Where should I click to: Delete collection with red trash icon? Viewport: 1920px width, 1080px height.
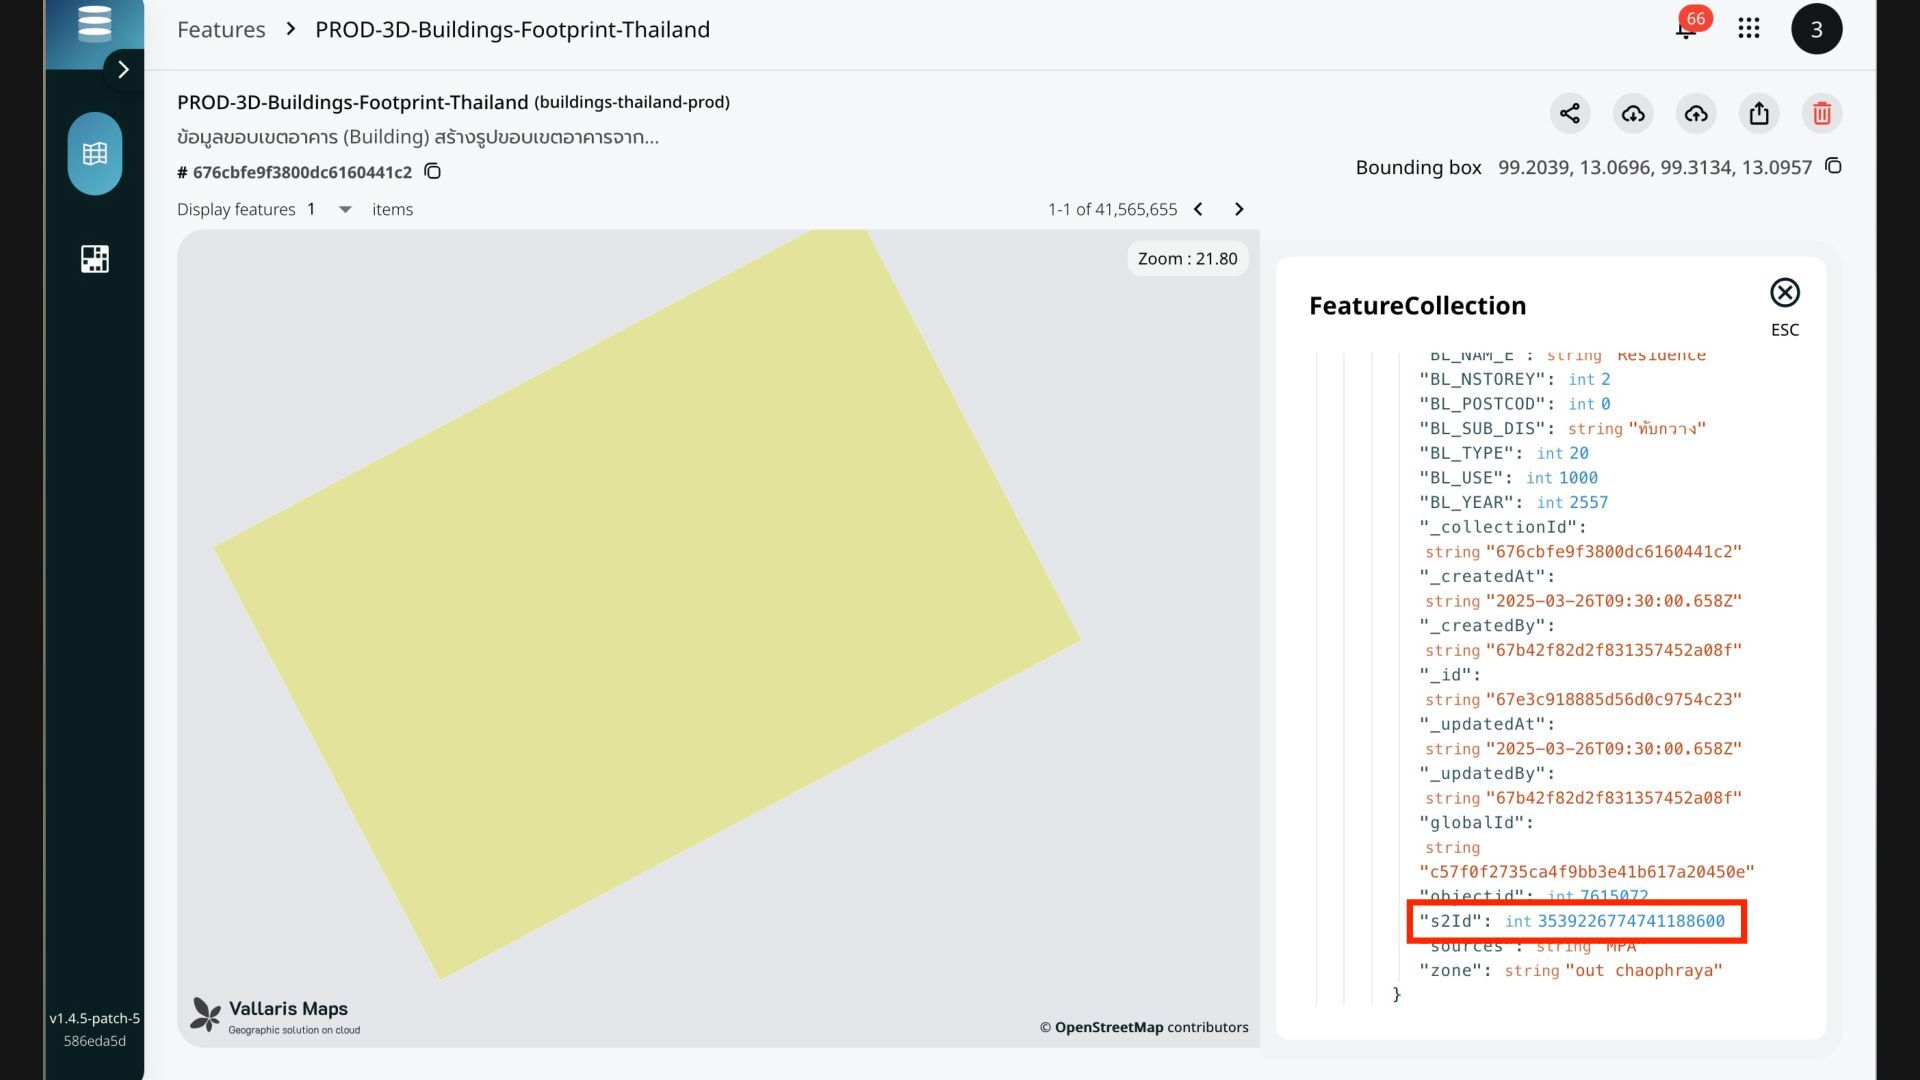(1822, 113)
